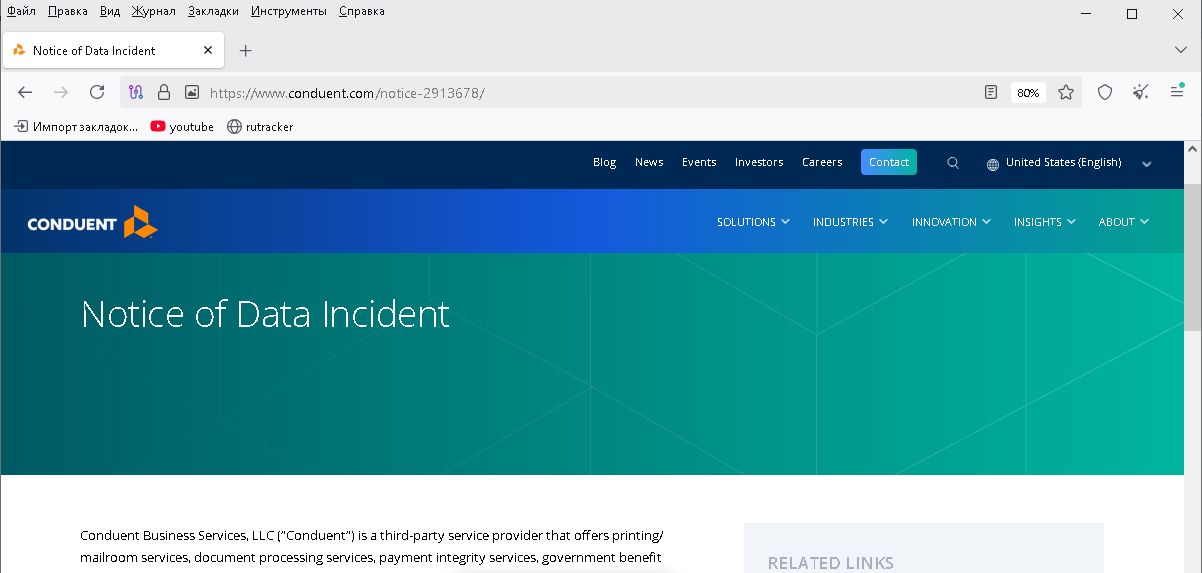This screenshot has height=573, width=1202.
Task: Open reader view icon in address bar
Action: coord(991,92)
